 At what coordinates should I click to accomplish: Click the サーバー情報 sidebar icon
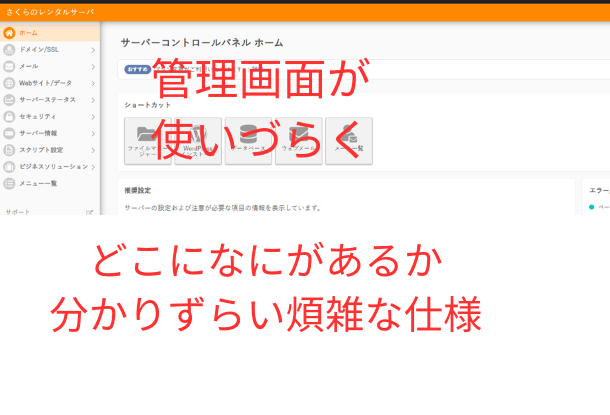9,133
